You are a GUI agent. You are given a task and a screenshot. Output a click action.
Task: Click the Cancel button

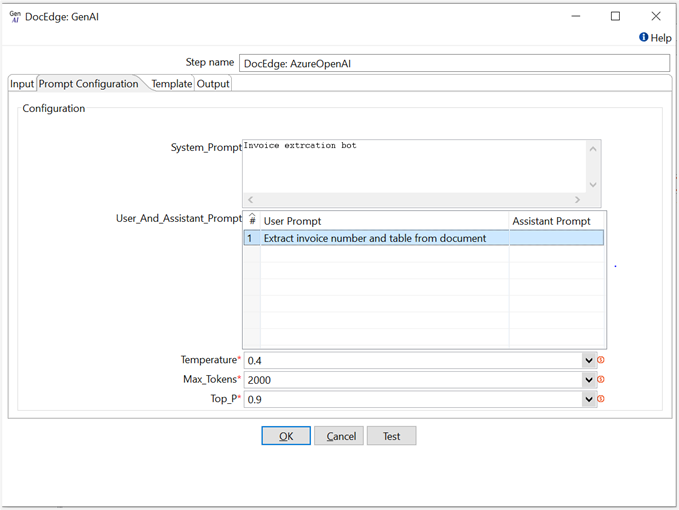339,436
